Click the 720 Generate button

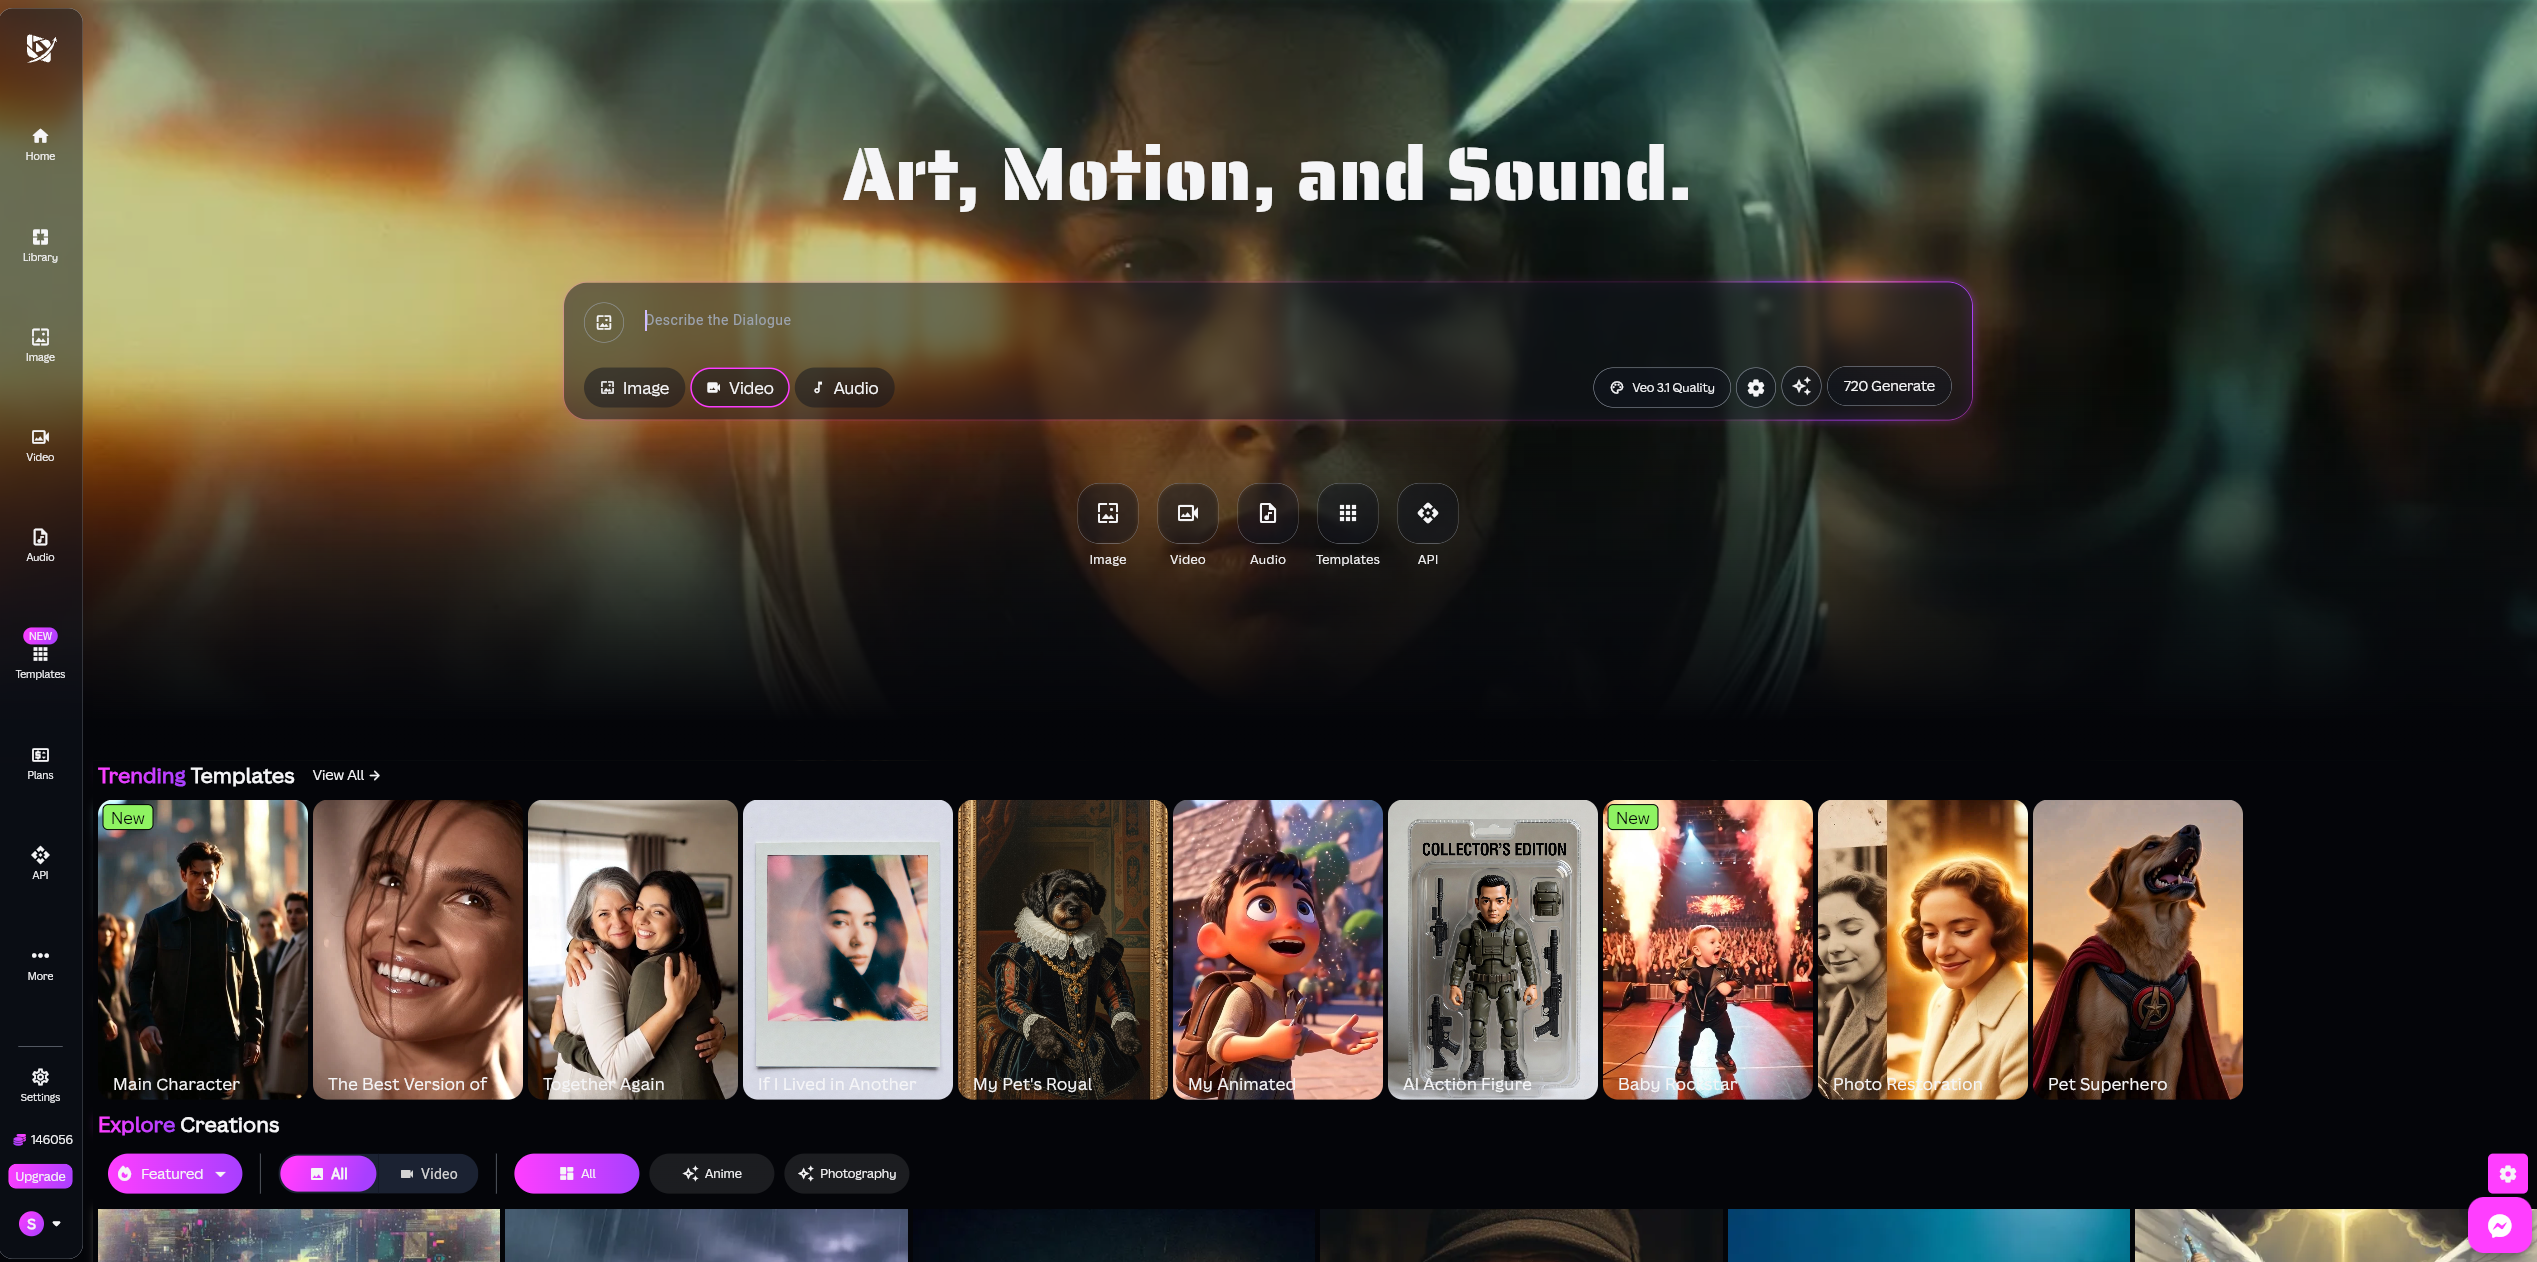1888,386
